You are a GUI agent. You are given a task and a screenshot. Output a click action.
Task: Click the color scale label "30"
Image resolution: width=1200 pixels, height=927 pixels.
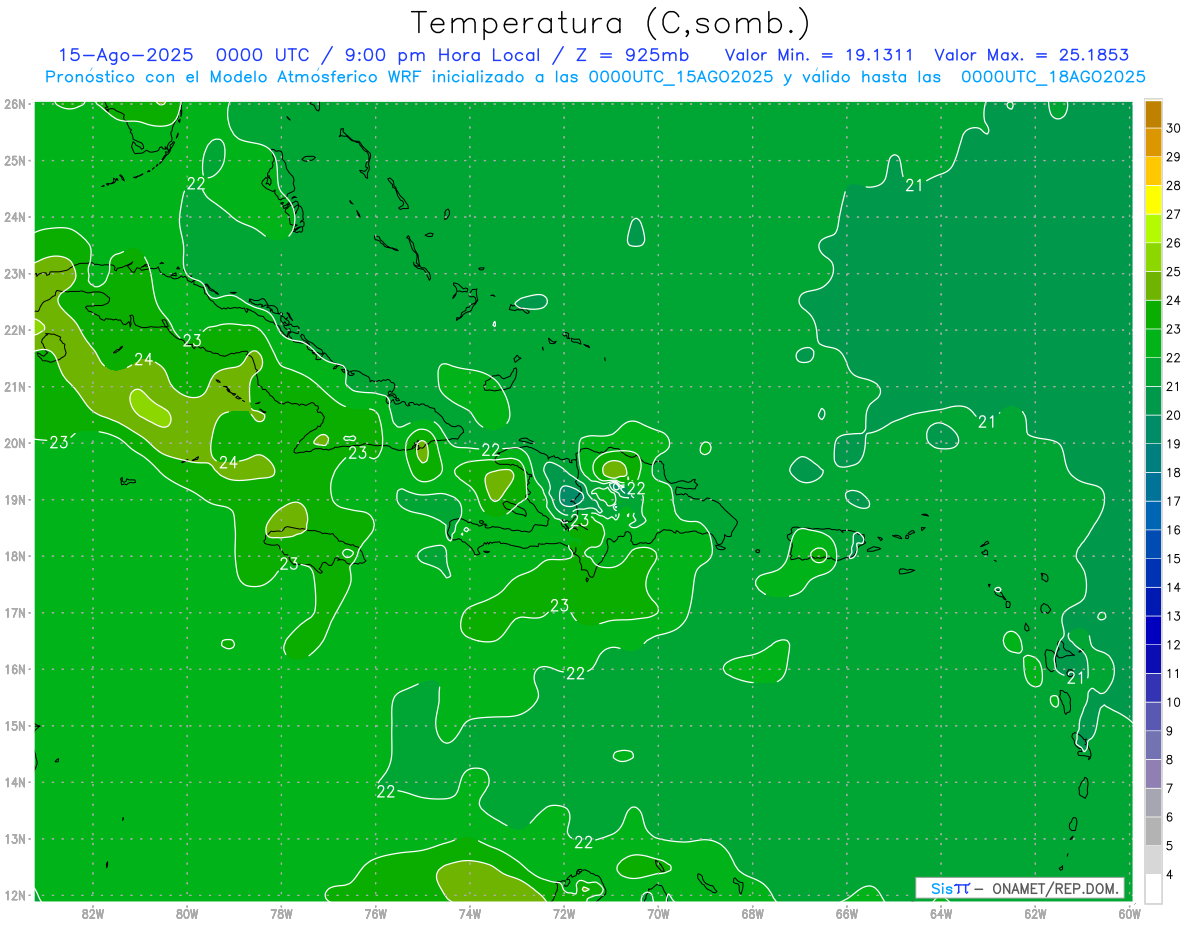[1174, 128]
